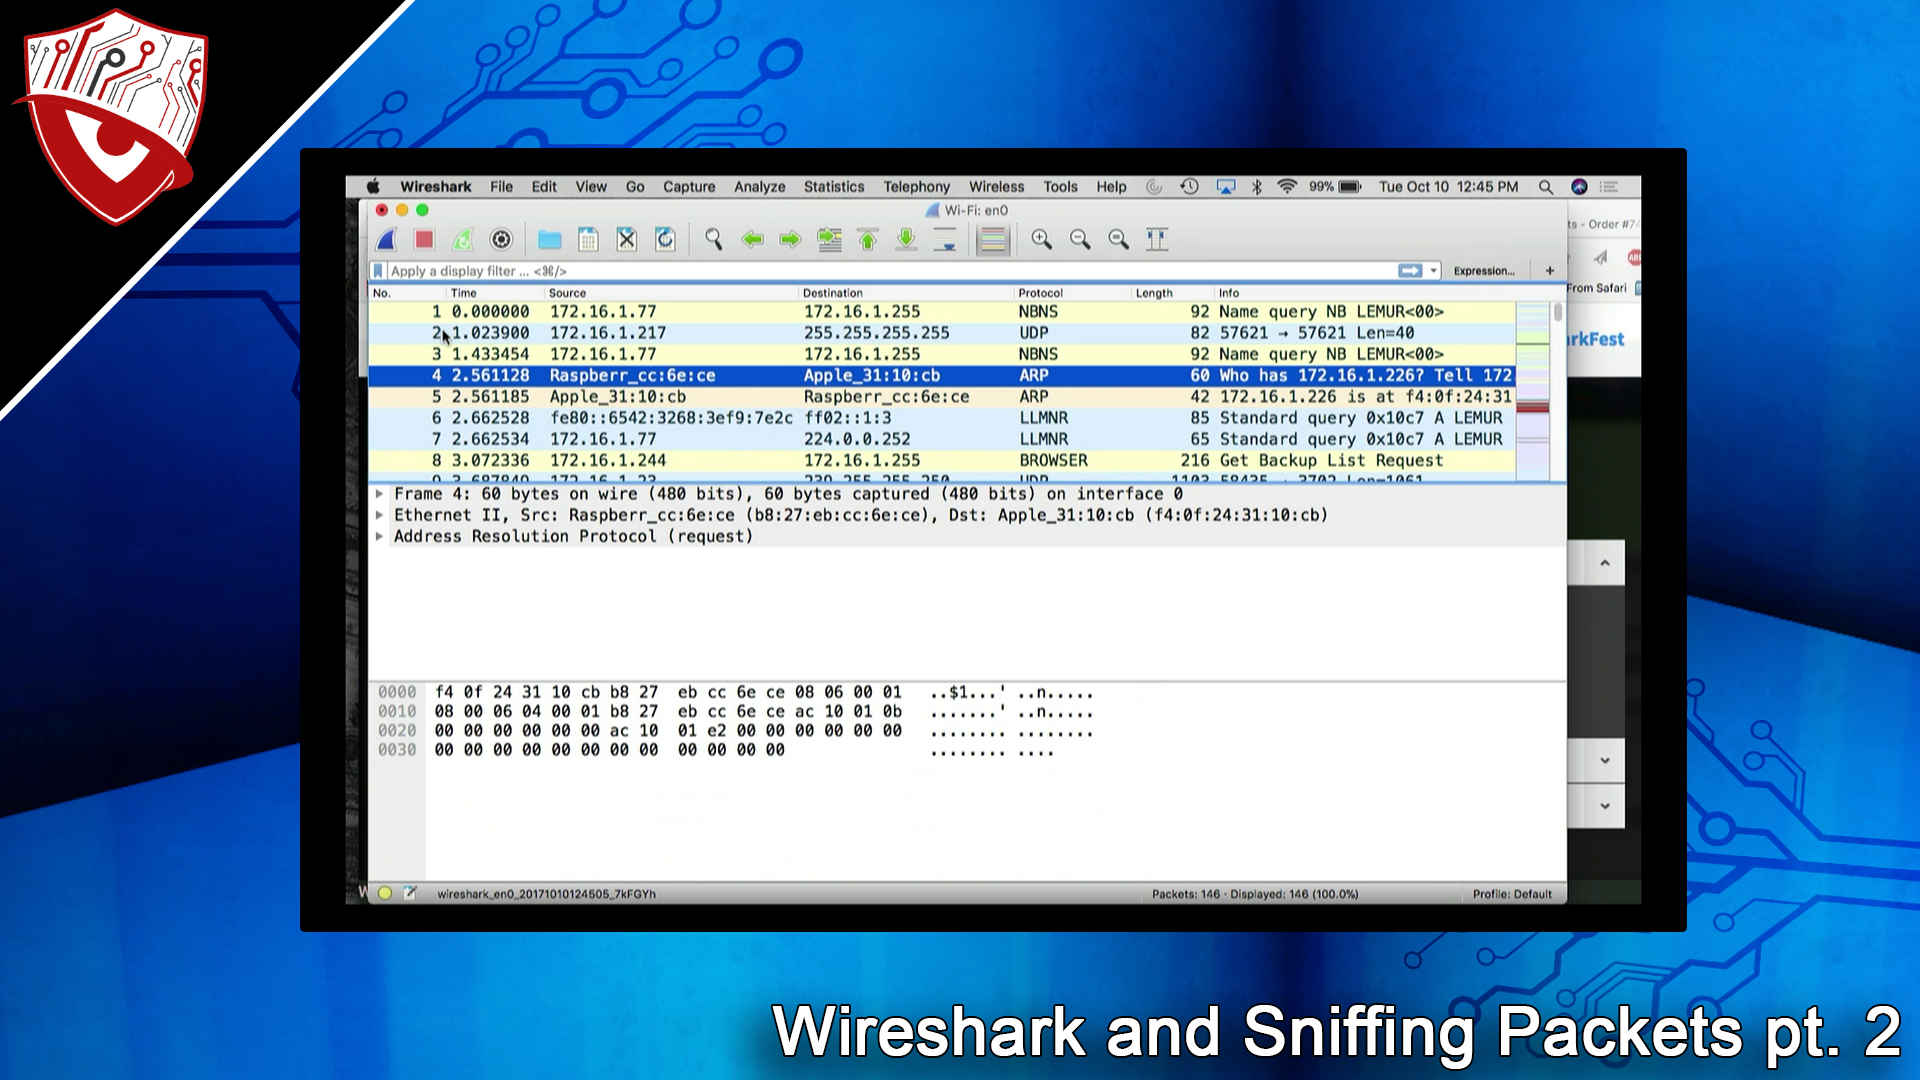Open the Wireshark application menu

[436, 187]
